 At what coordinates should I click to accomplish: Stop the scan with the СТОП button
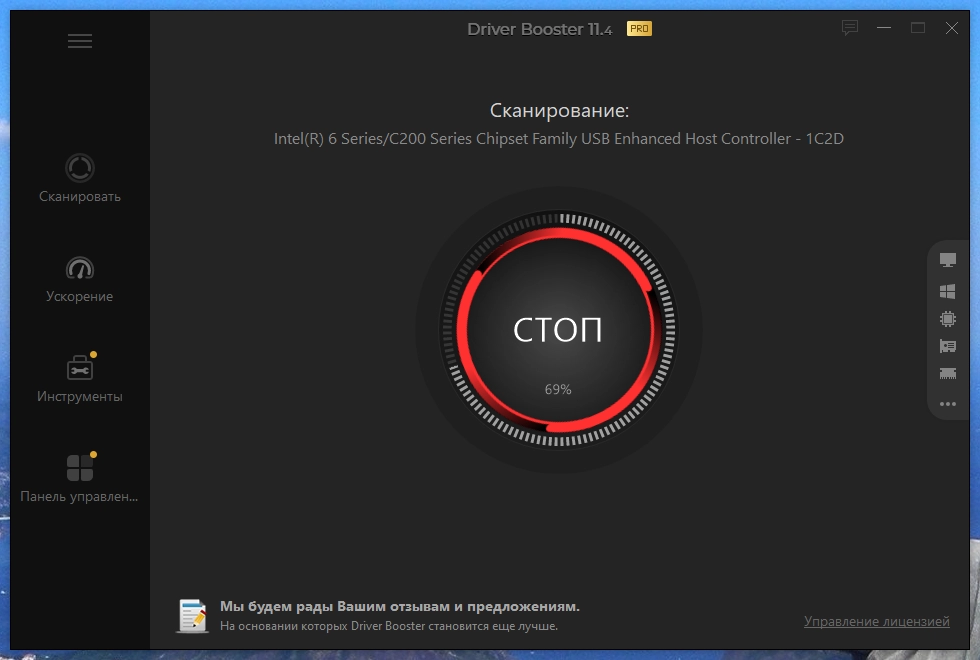(x=558, y=330)
